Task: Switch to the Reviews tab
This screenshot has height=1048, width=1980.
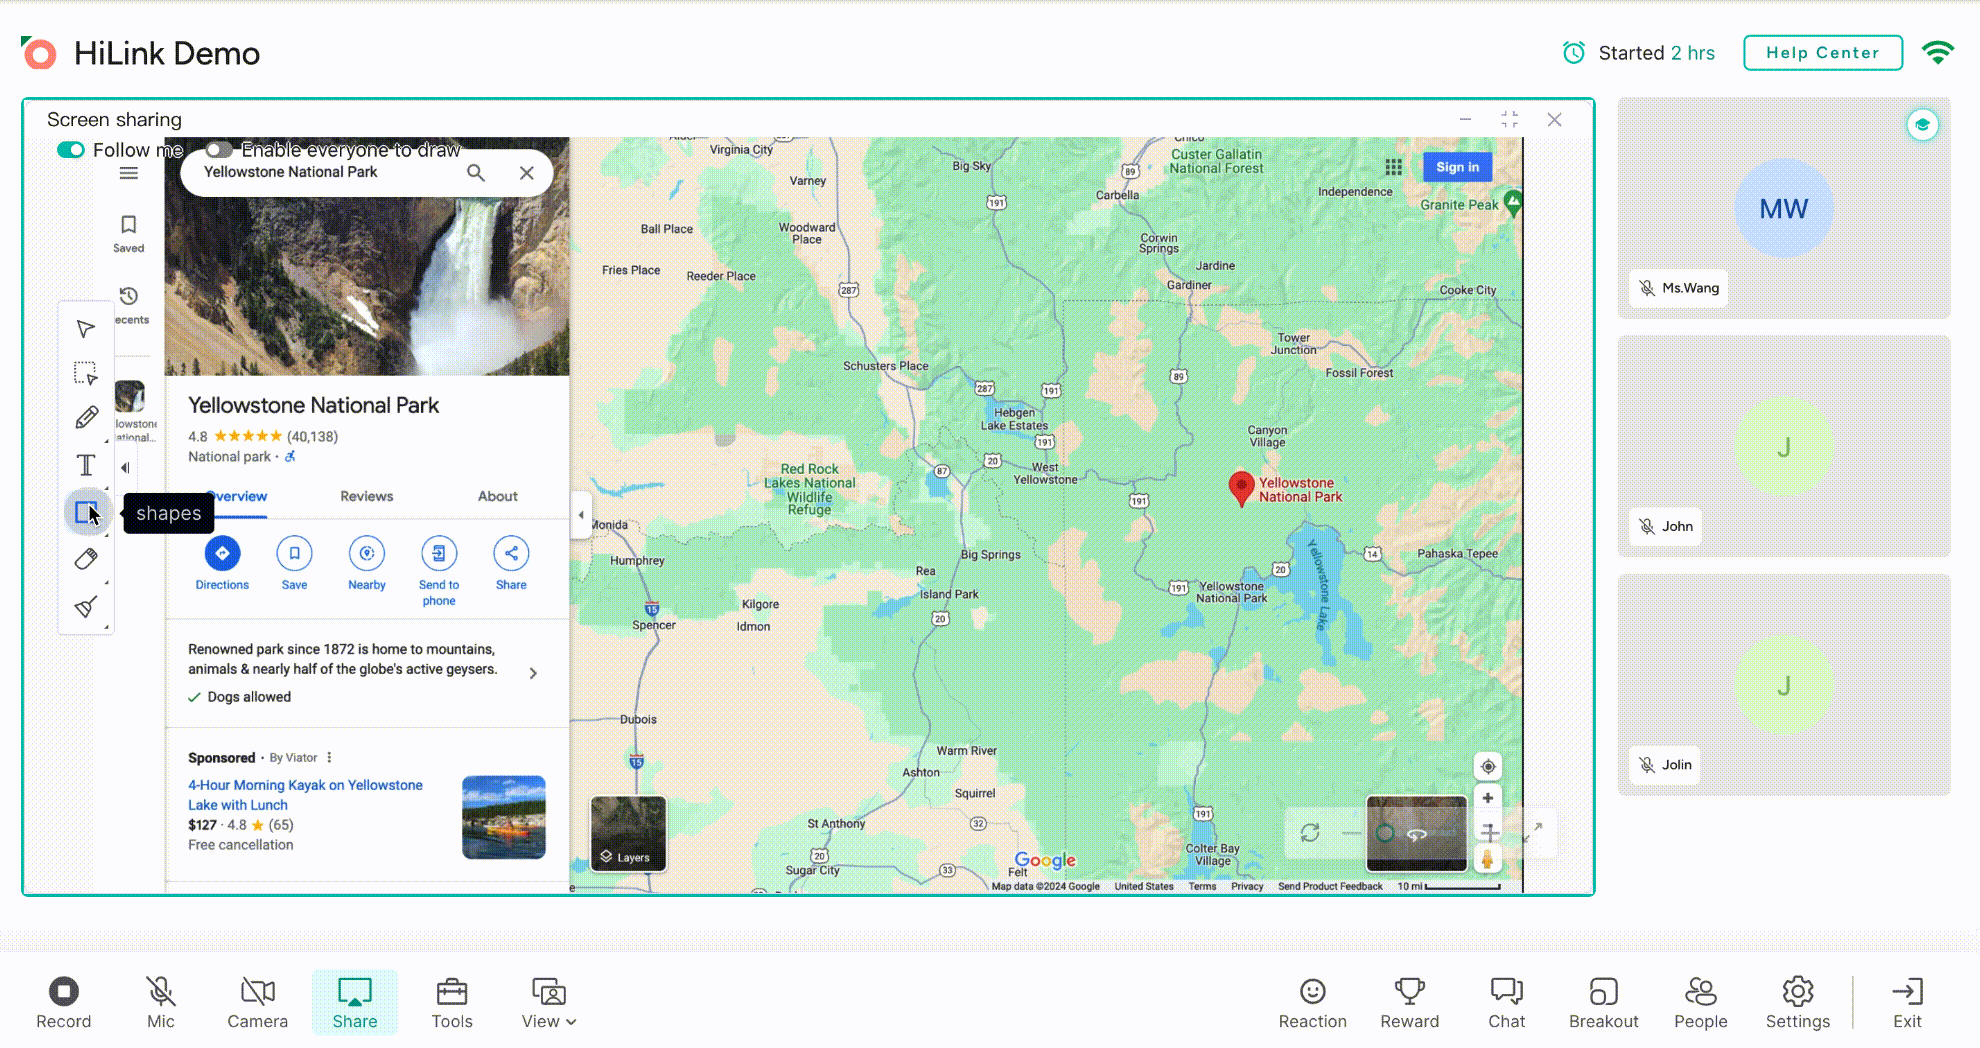Action: click(x=367, y=496)
